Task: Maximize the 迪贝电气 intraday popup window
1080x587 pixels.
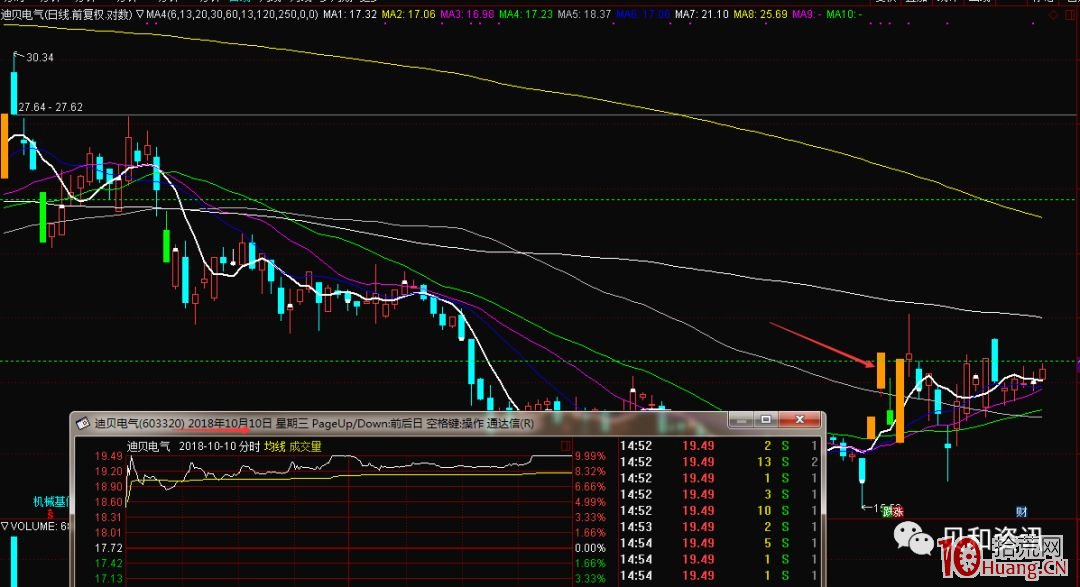Action: (765, 419)
